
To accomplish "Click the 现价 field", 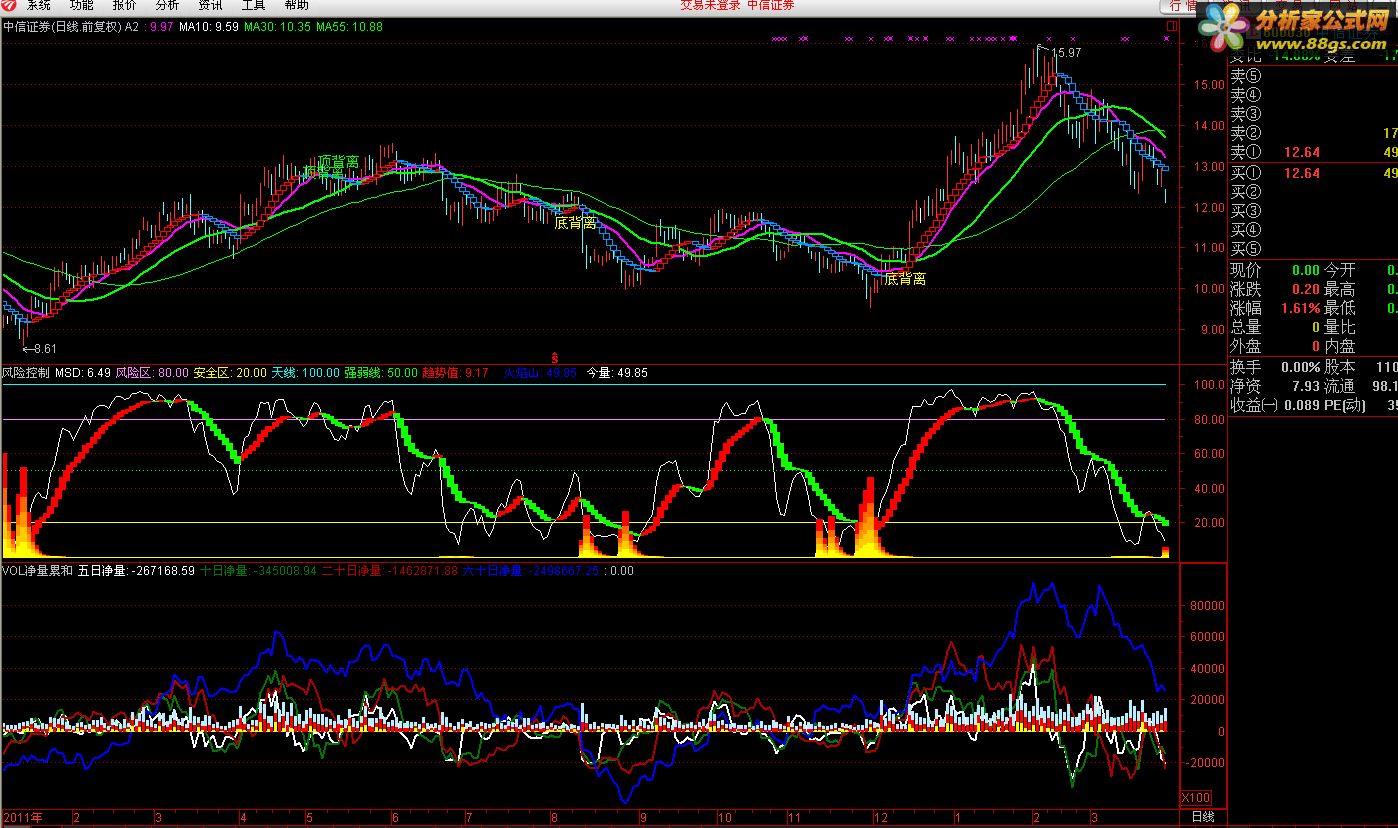I will point(1275,270).
